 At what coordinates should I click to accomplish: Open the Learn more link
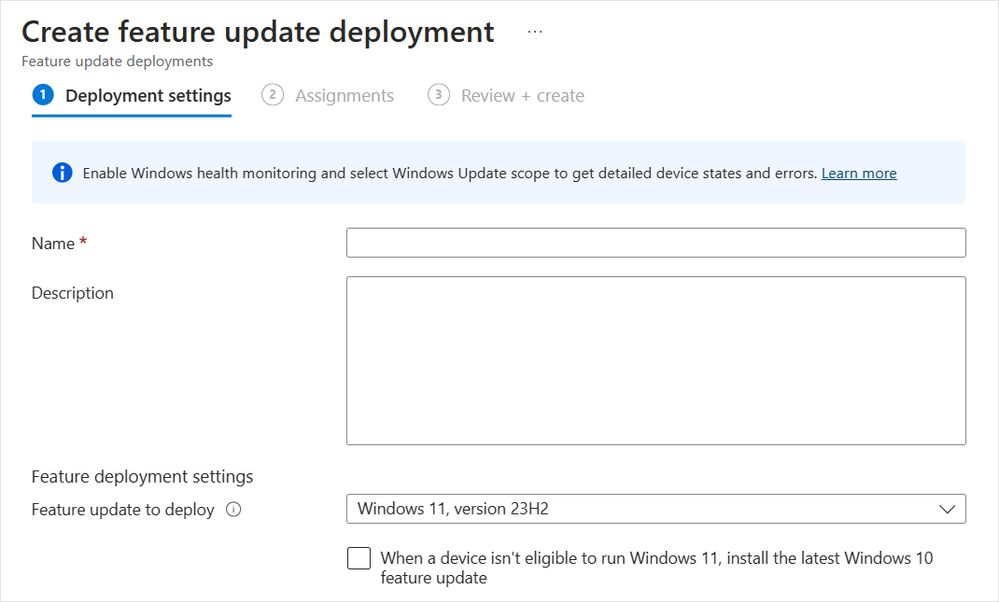coord(858,173)
